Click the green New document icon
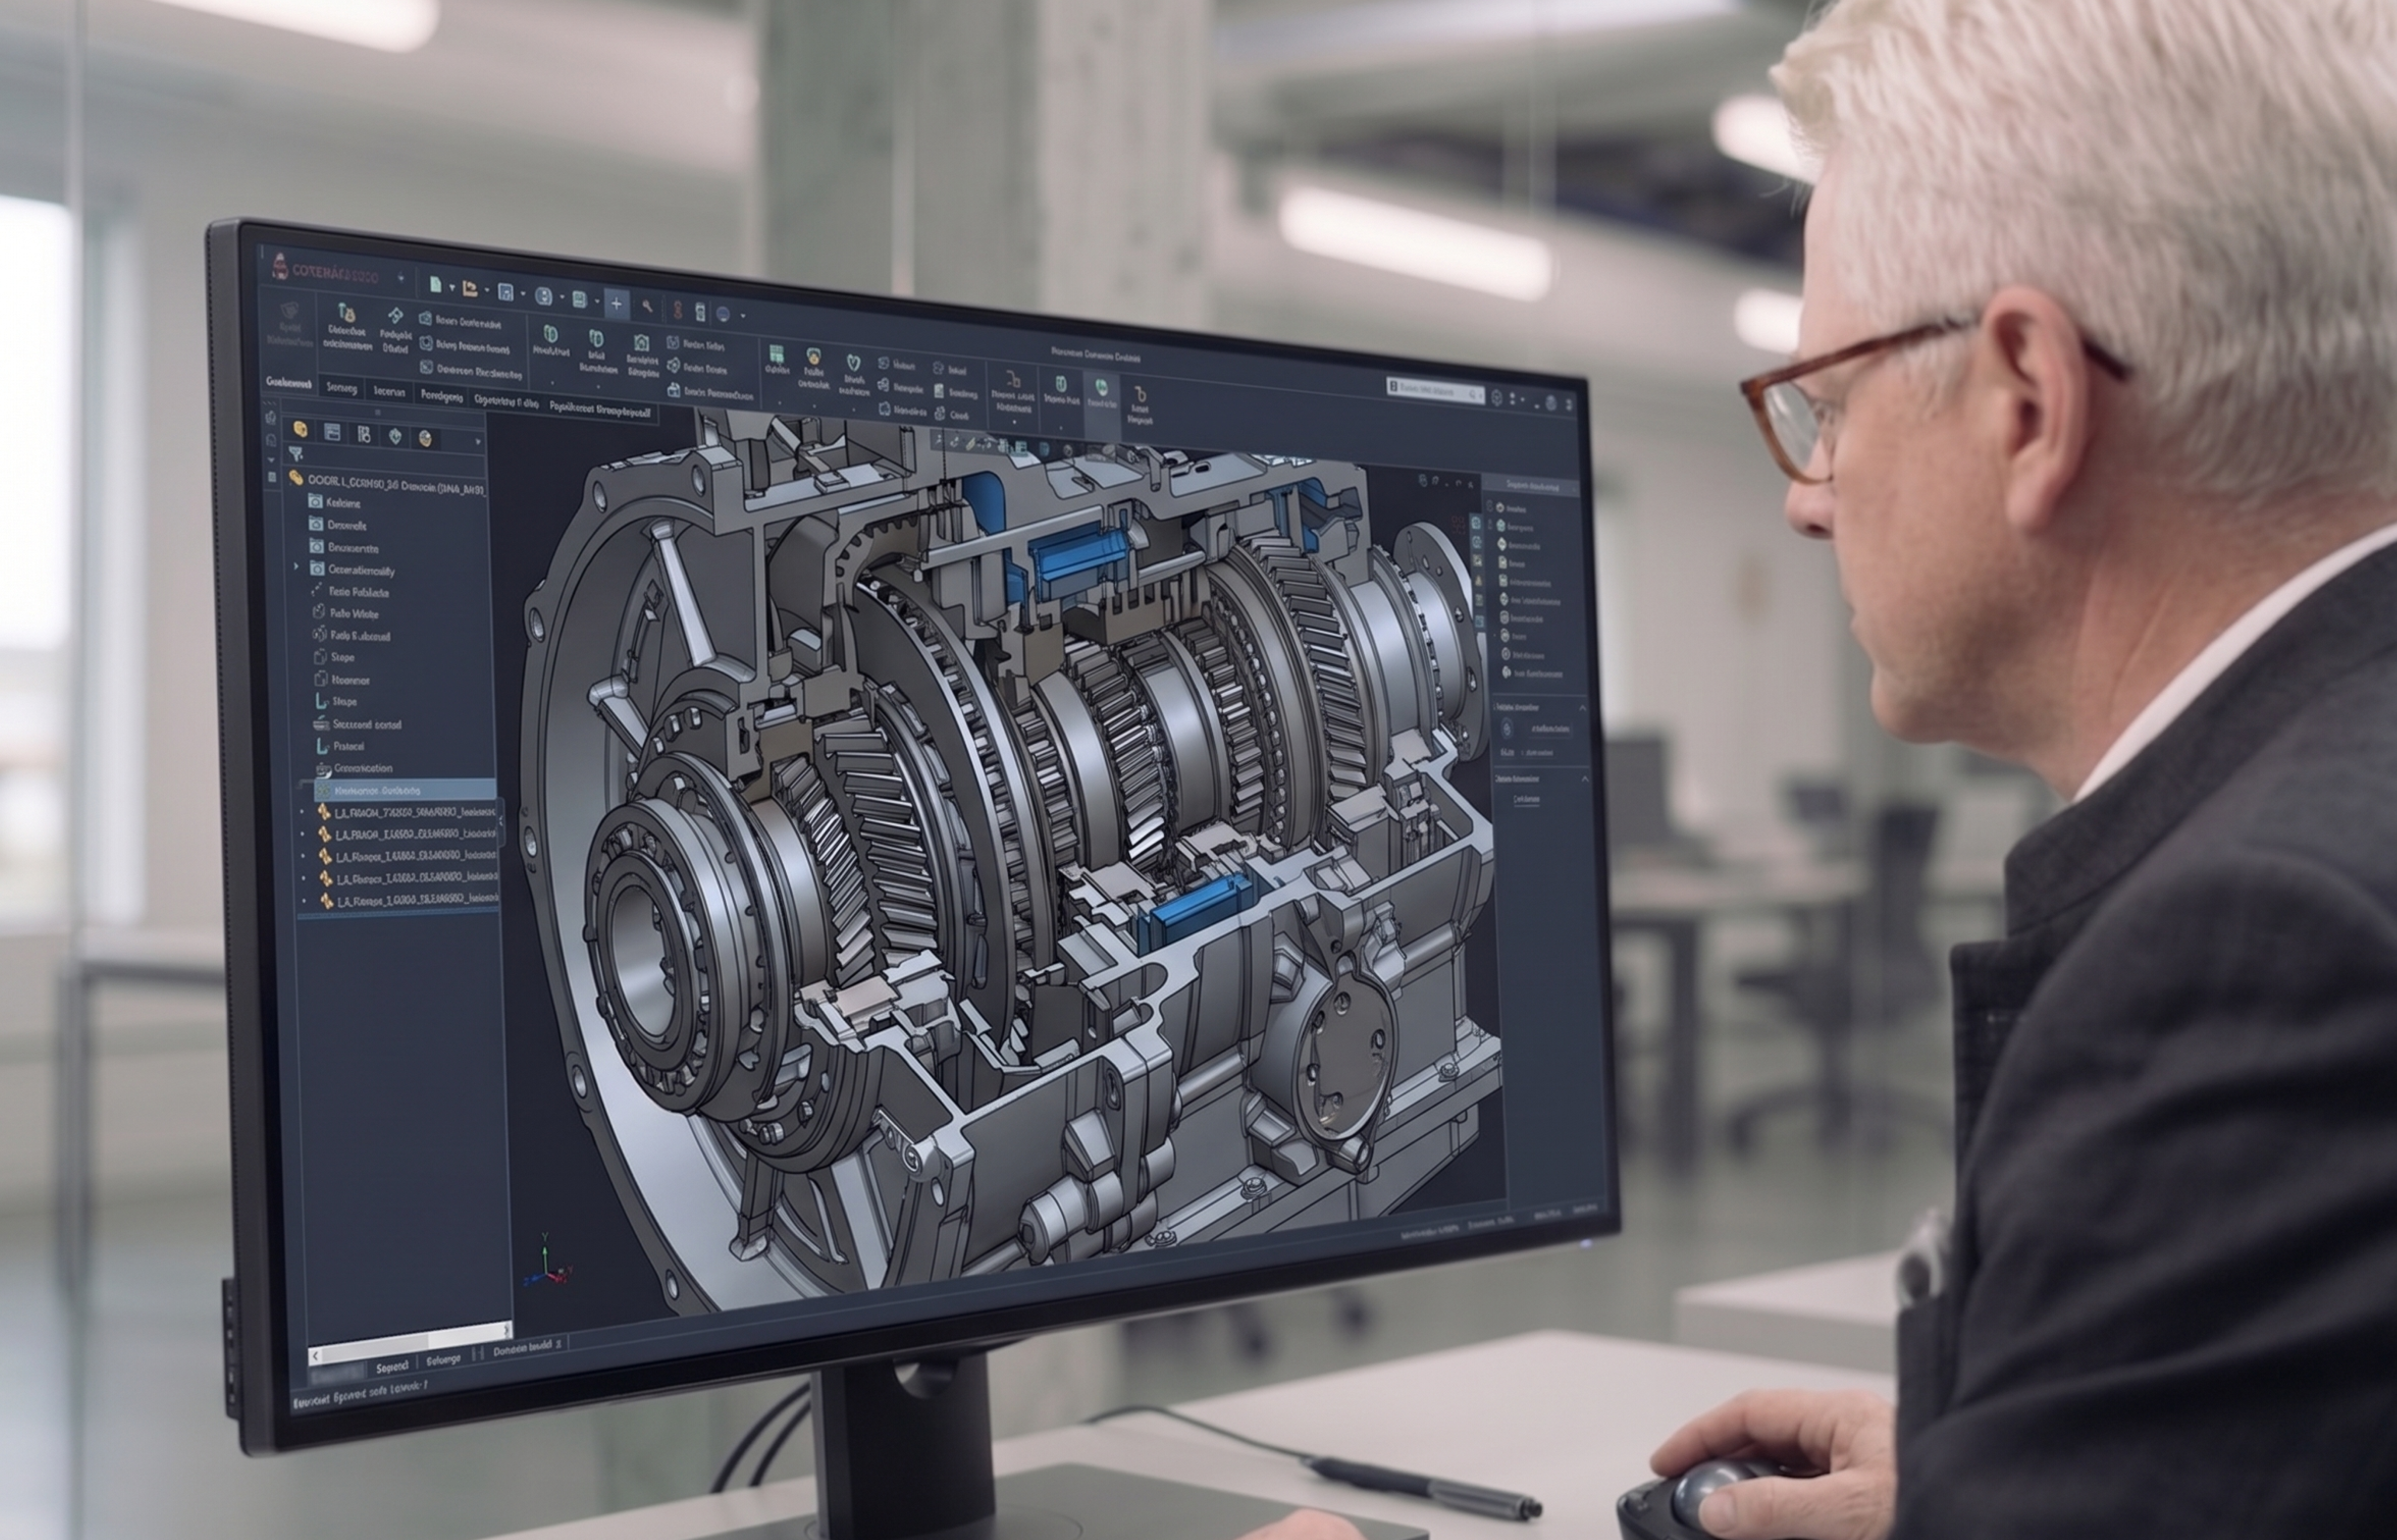The height and width of the screenshot is (1540, 2397). 435,285
